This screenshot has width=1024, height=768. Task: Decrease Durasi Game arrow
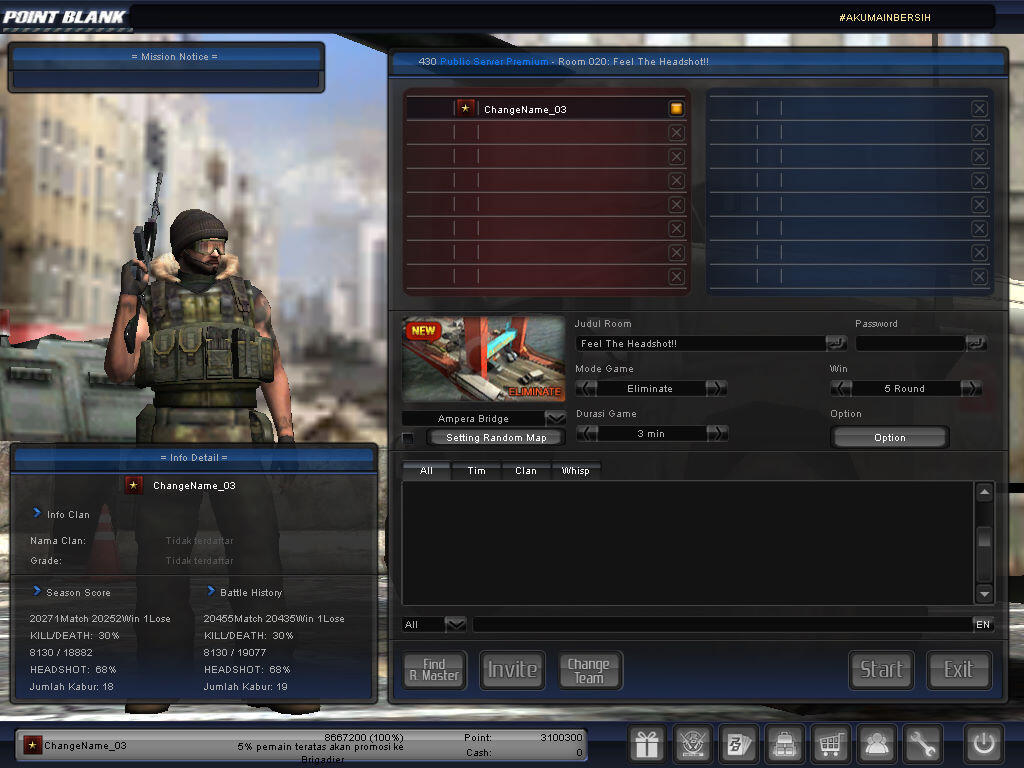point(587,434)
